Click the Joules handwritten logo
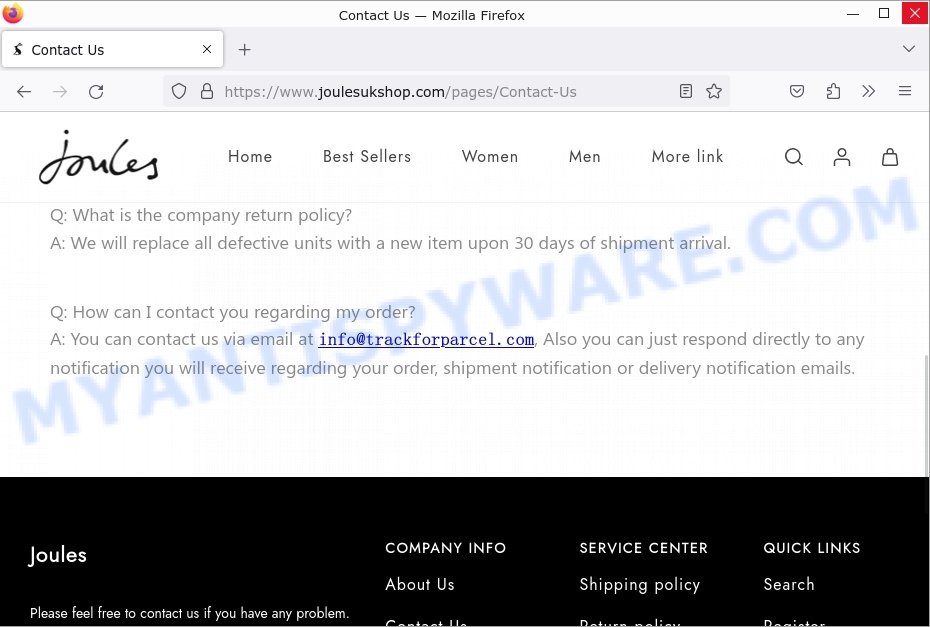The height and width of the screenshot is (627, 930). (98, 157)
